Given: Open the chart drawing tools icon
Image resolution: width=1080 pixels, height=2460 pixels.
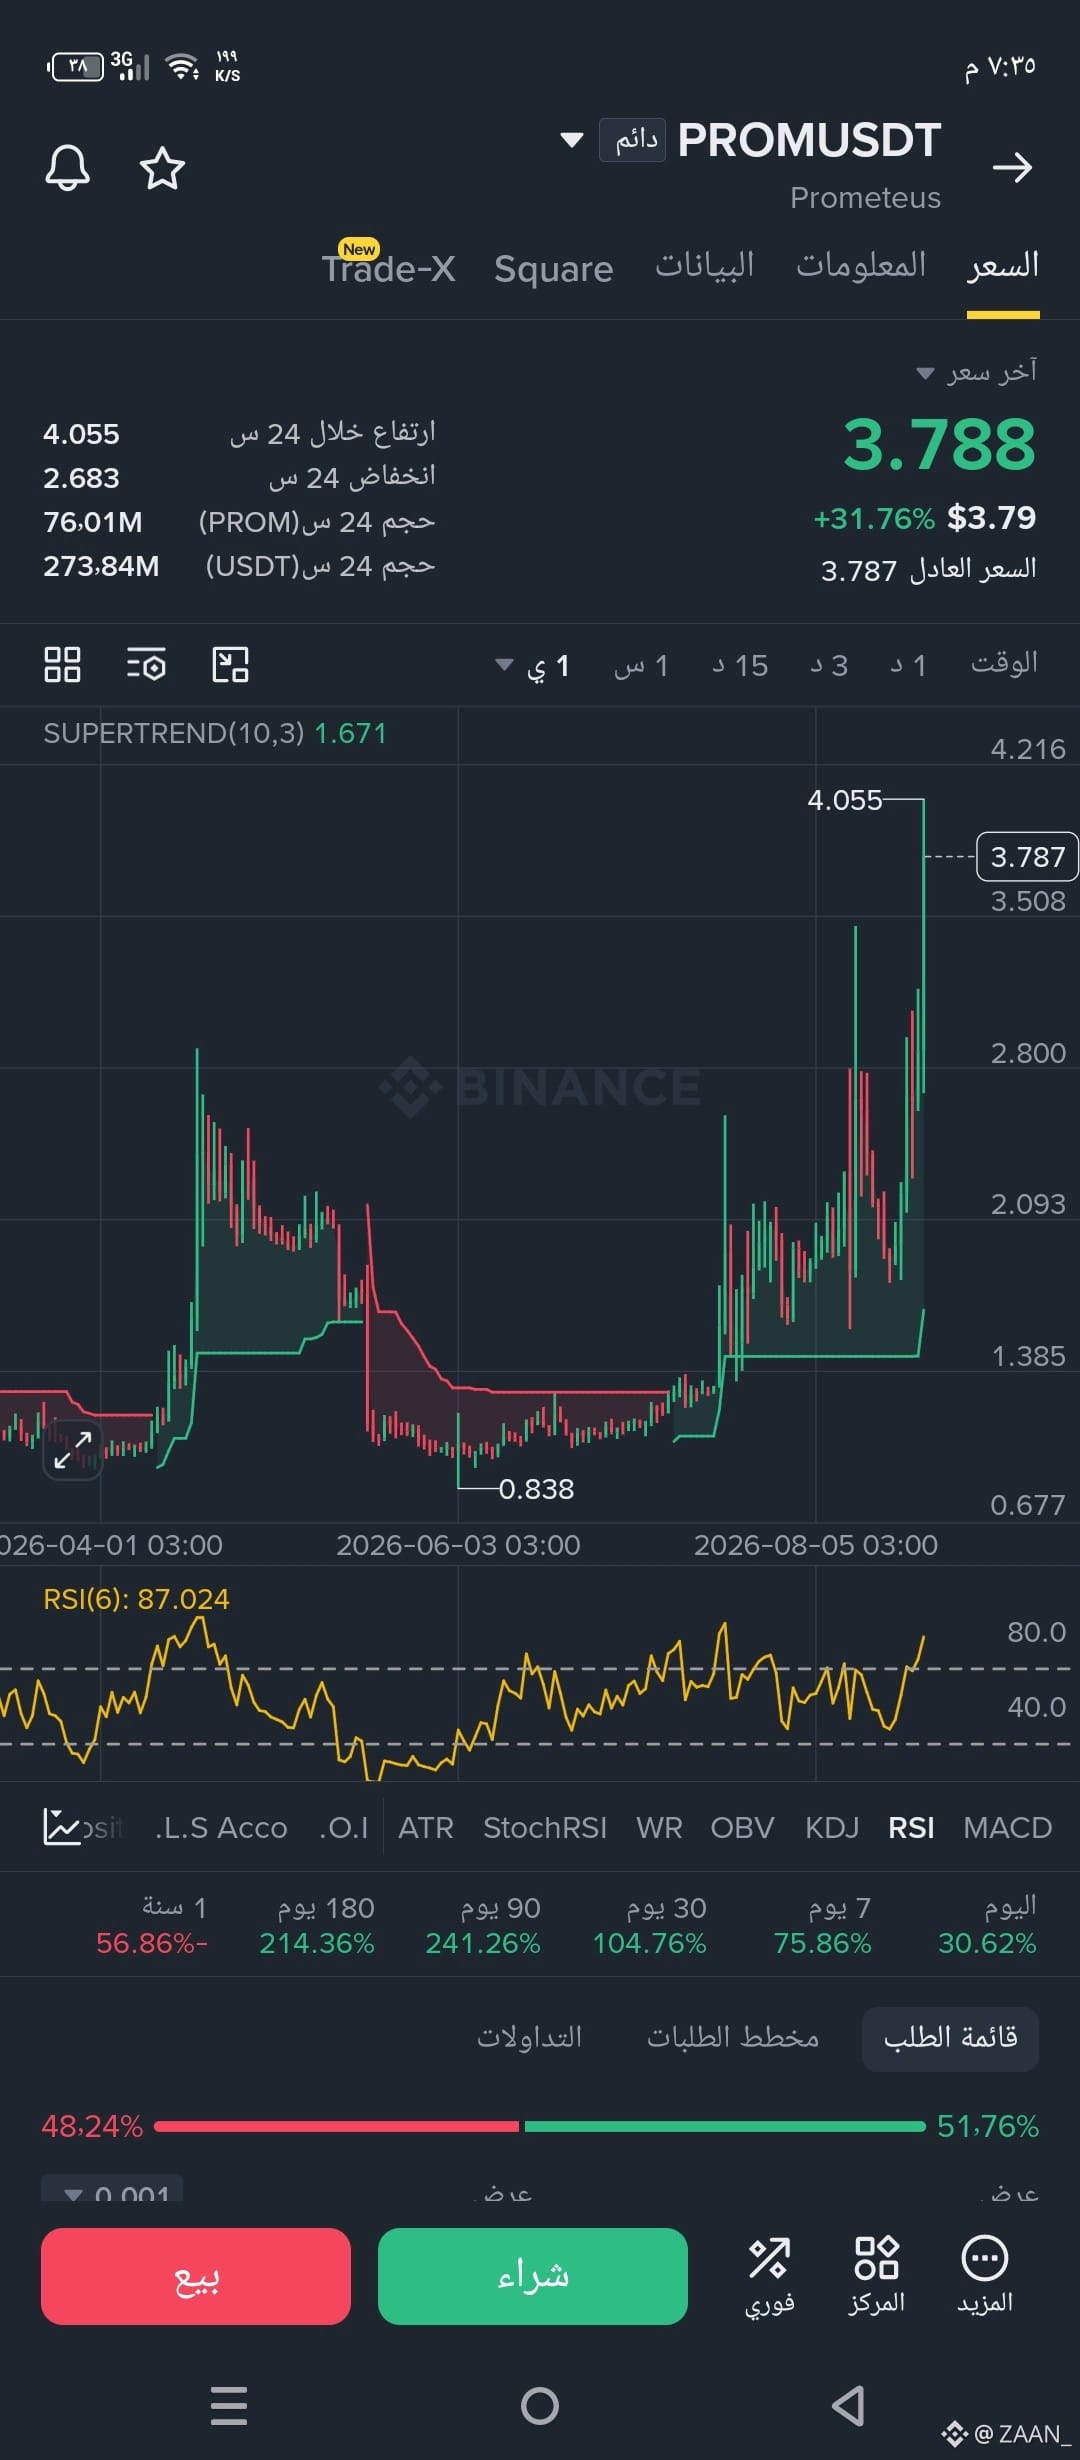Looking at the screenshot, I should (230, 664).
